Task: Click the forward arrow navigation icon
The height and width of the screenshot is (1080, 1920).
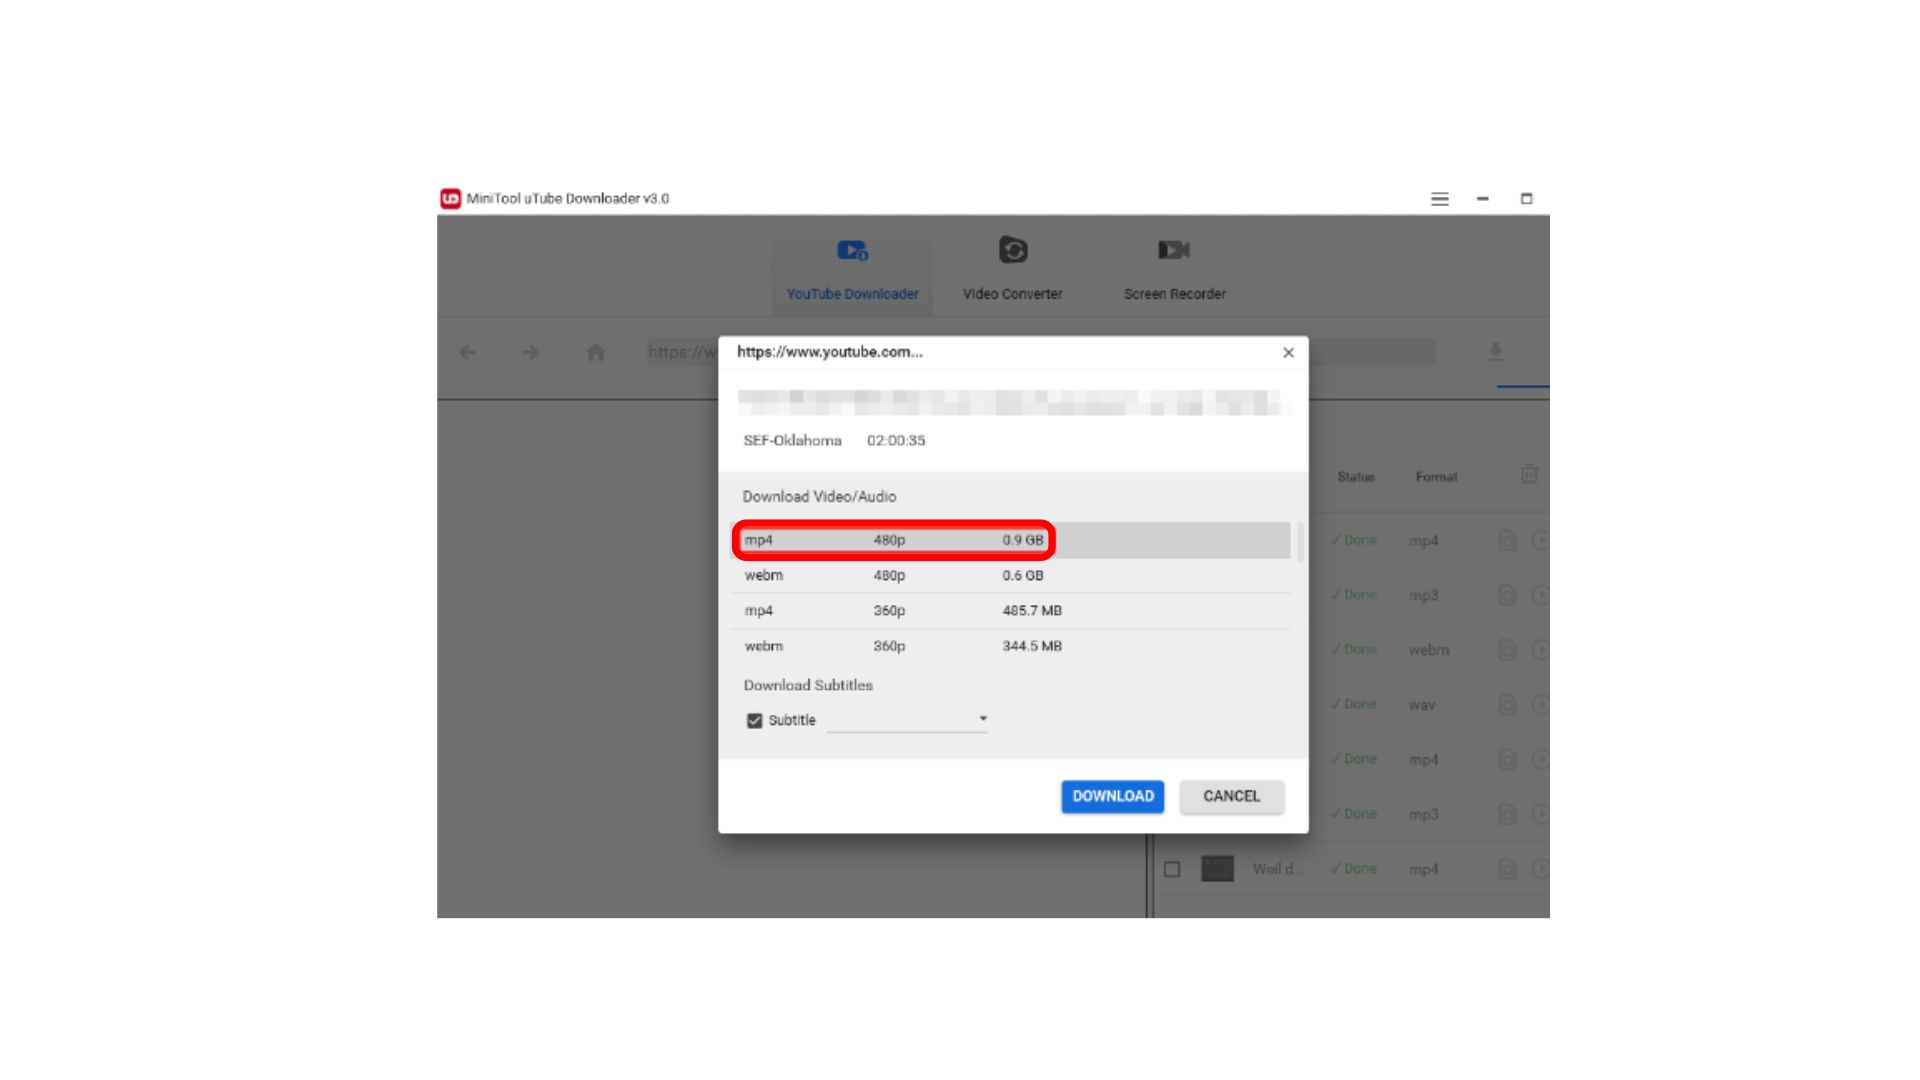Action: click(x=530, y=351)
